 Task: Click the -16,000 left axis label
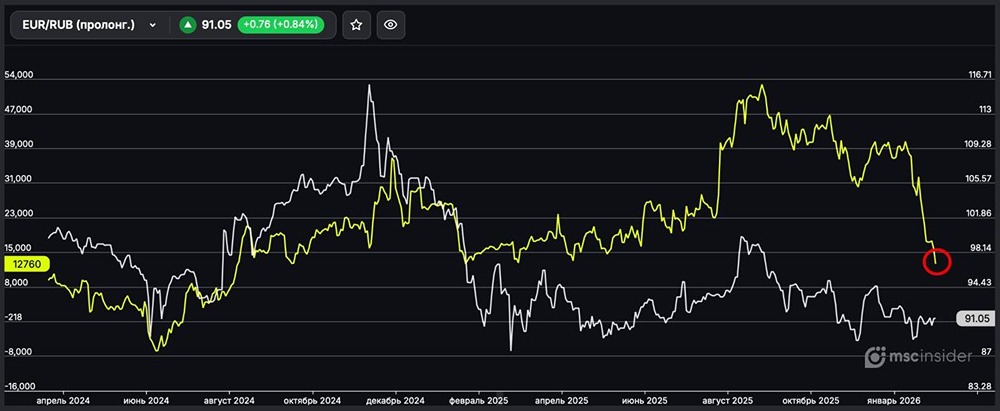[x=20, y=387]
